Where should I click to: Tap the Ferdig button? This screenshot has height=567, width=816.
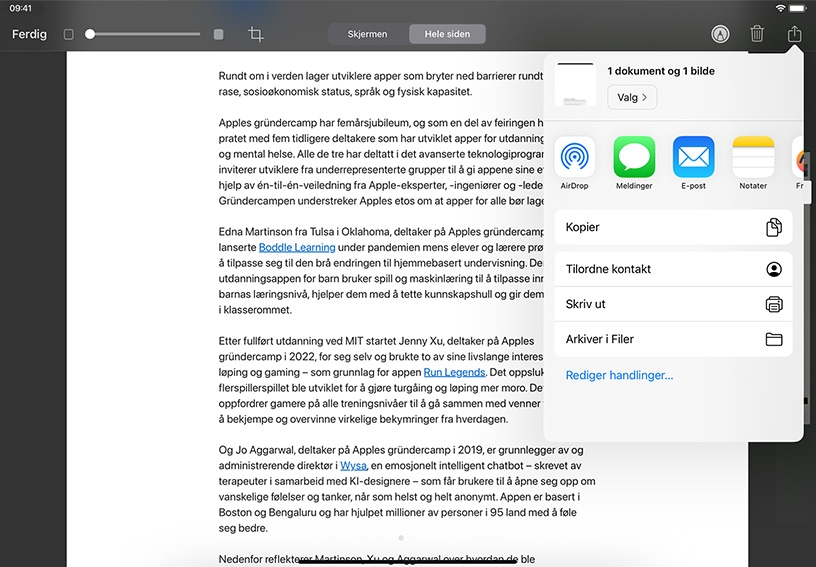(29, 34)
